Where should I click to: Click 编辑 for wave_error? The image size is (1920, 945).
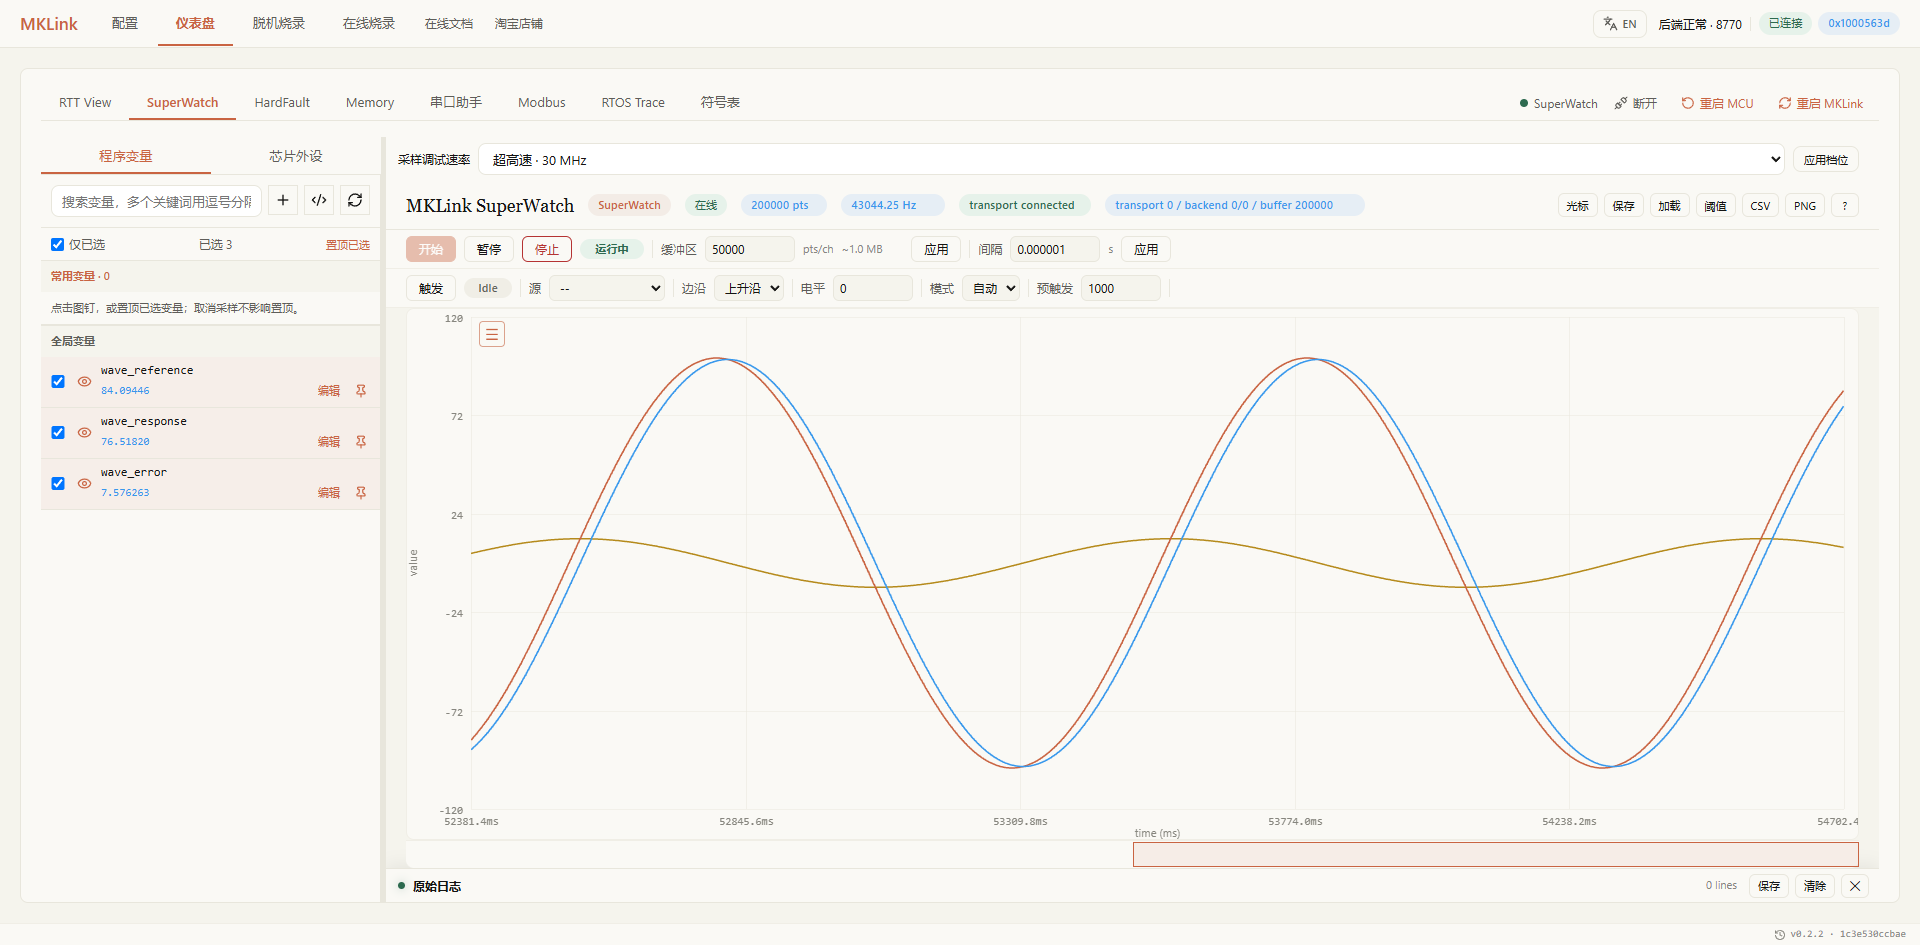pyautogui.click(x=329, y=493)
